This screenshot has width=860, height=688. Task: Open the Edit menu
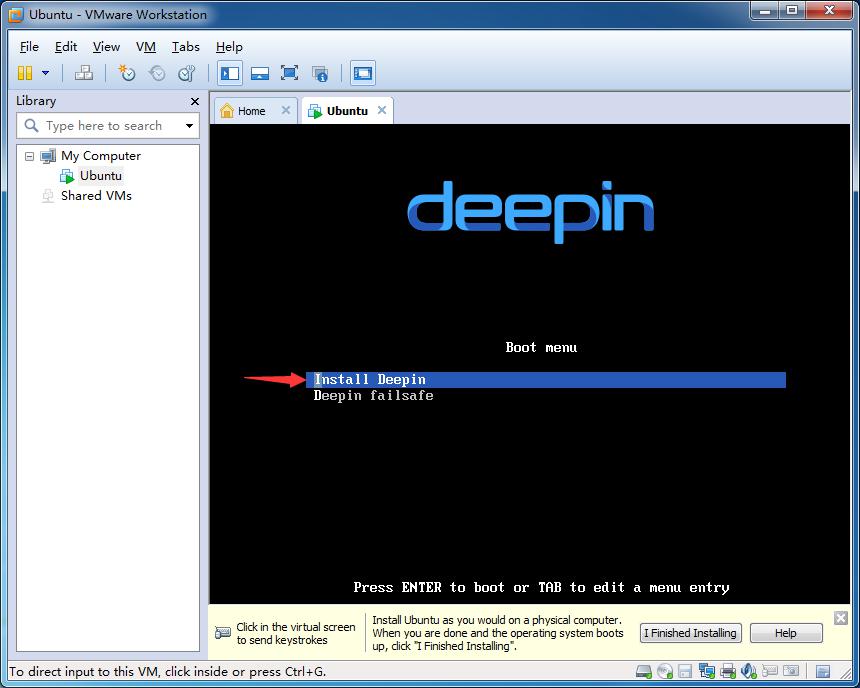click(x=66, y=47)
